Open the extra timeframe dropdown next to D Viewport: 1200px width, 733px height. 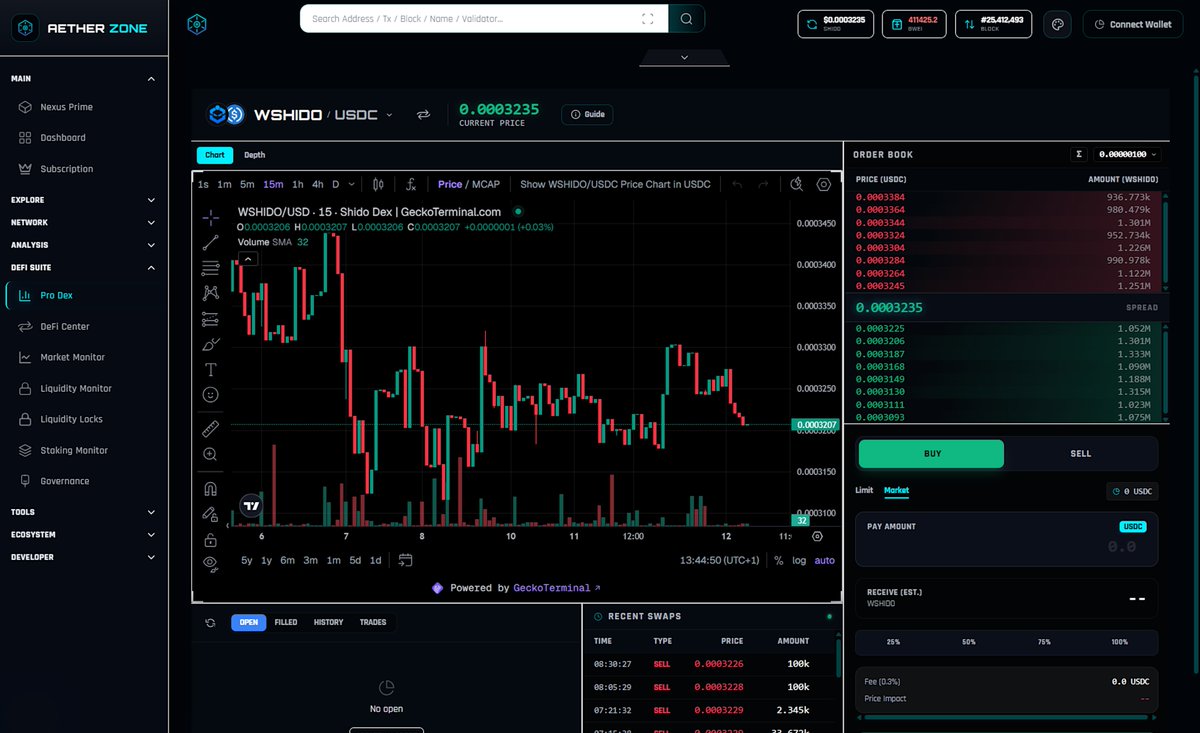click(x=349, y=184)
